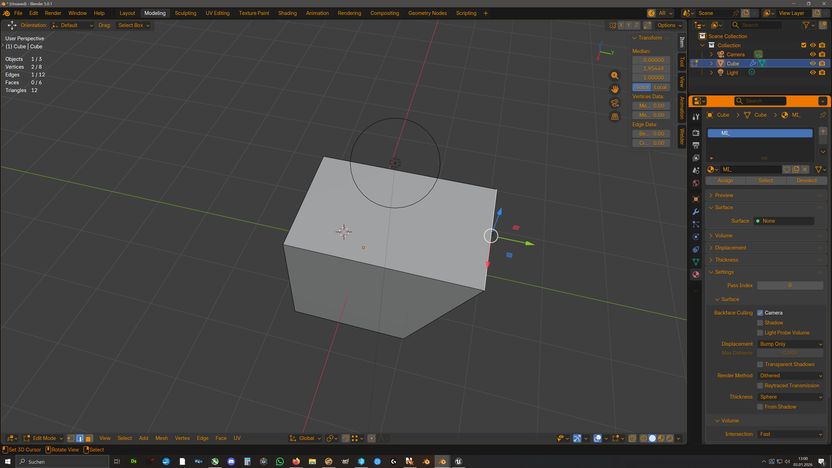This screenshot has height=468, width=832.
Task: Enable the Transparent Shadows checkbox
Action: point(760,364)
